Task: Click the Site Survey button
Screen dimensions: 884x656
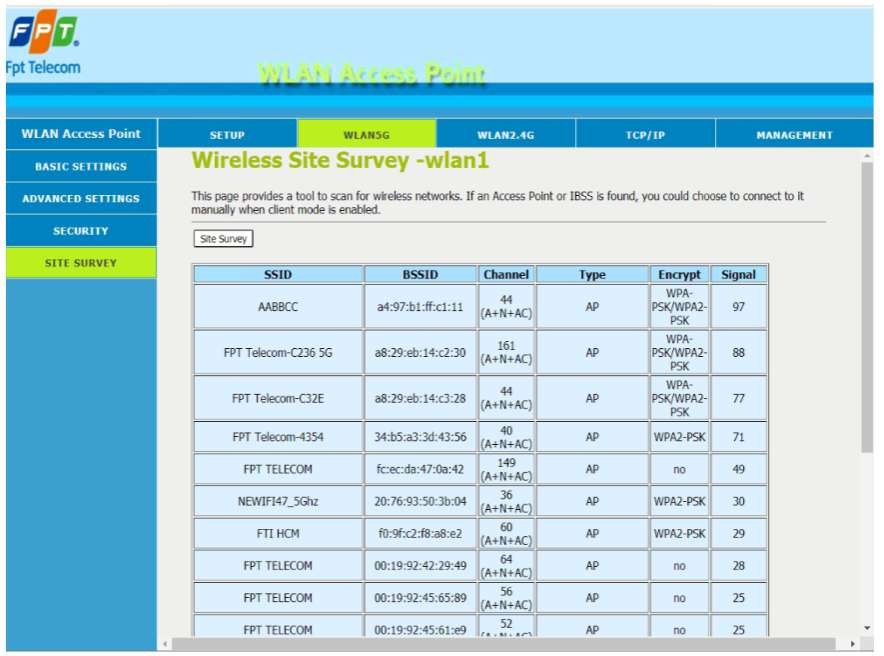Action: [x=223, y=238]
